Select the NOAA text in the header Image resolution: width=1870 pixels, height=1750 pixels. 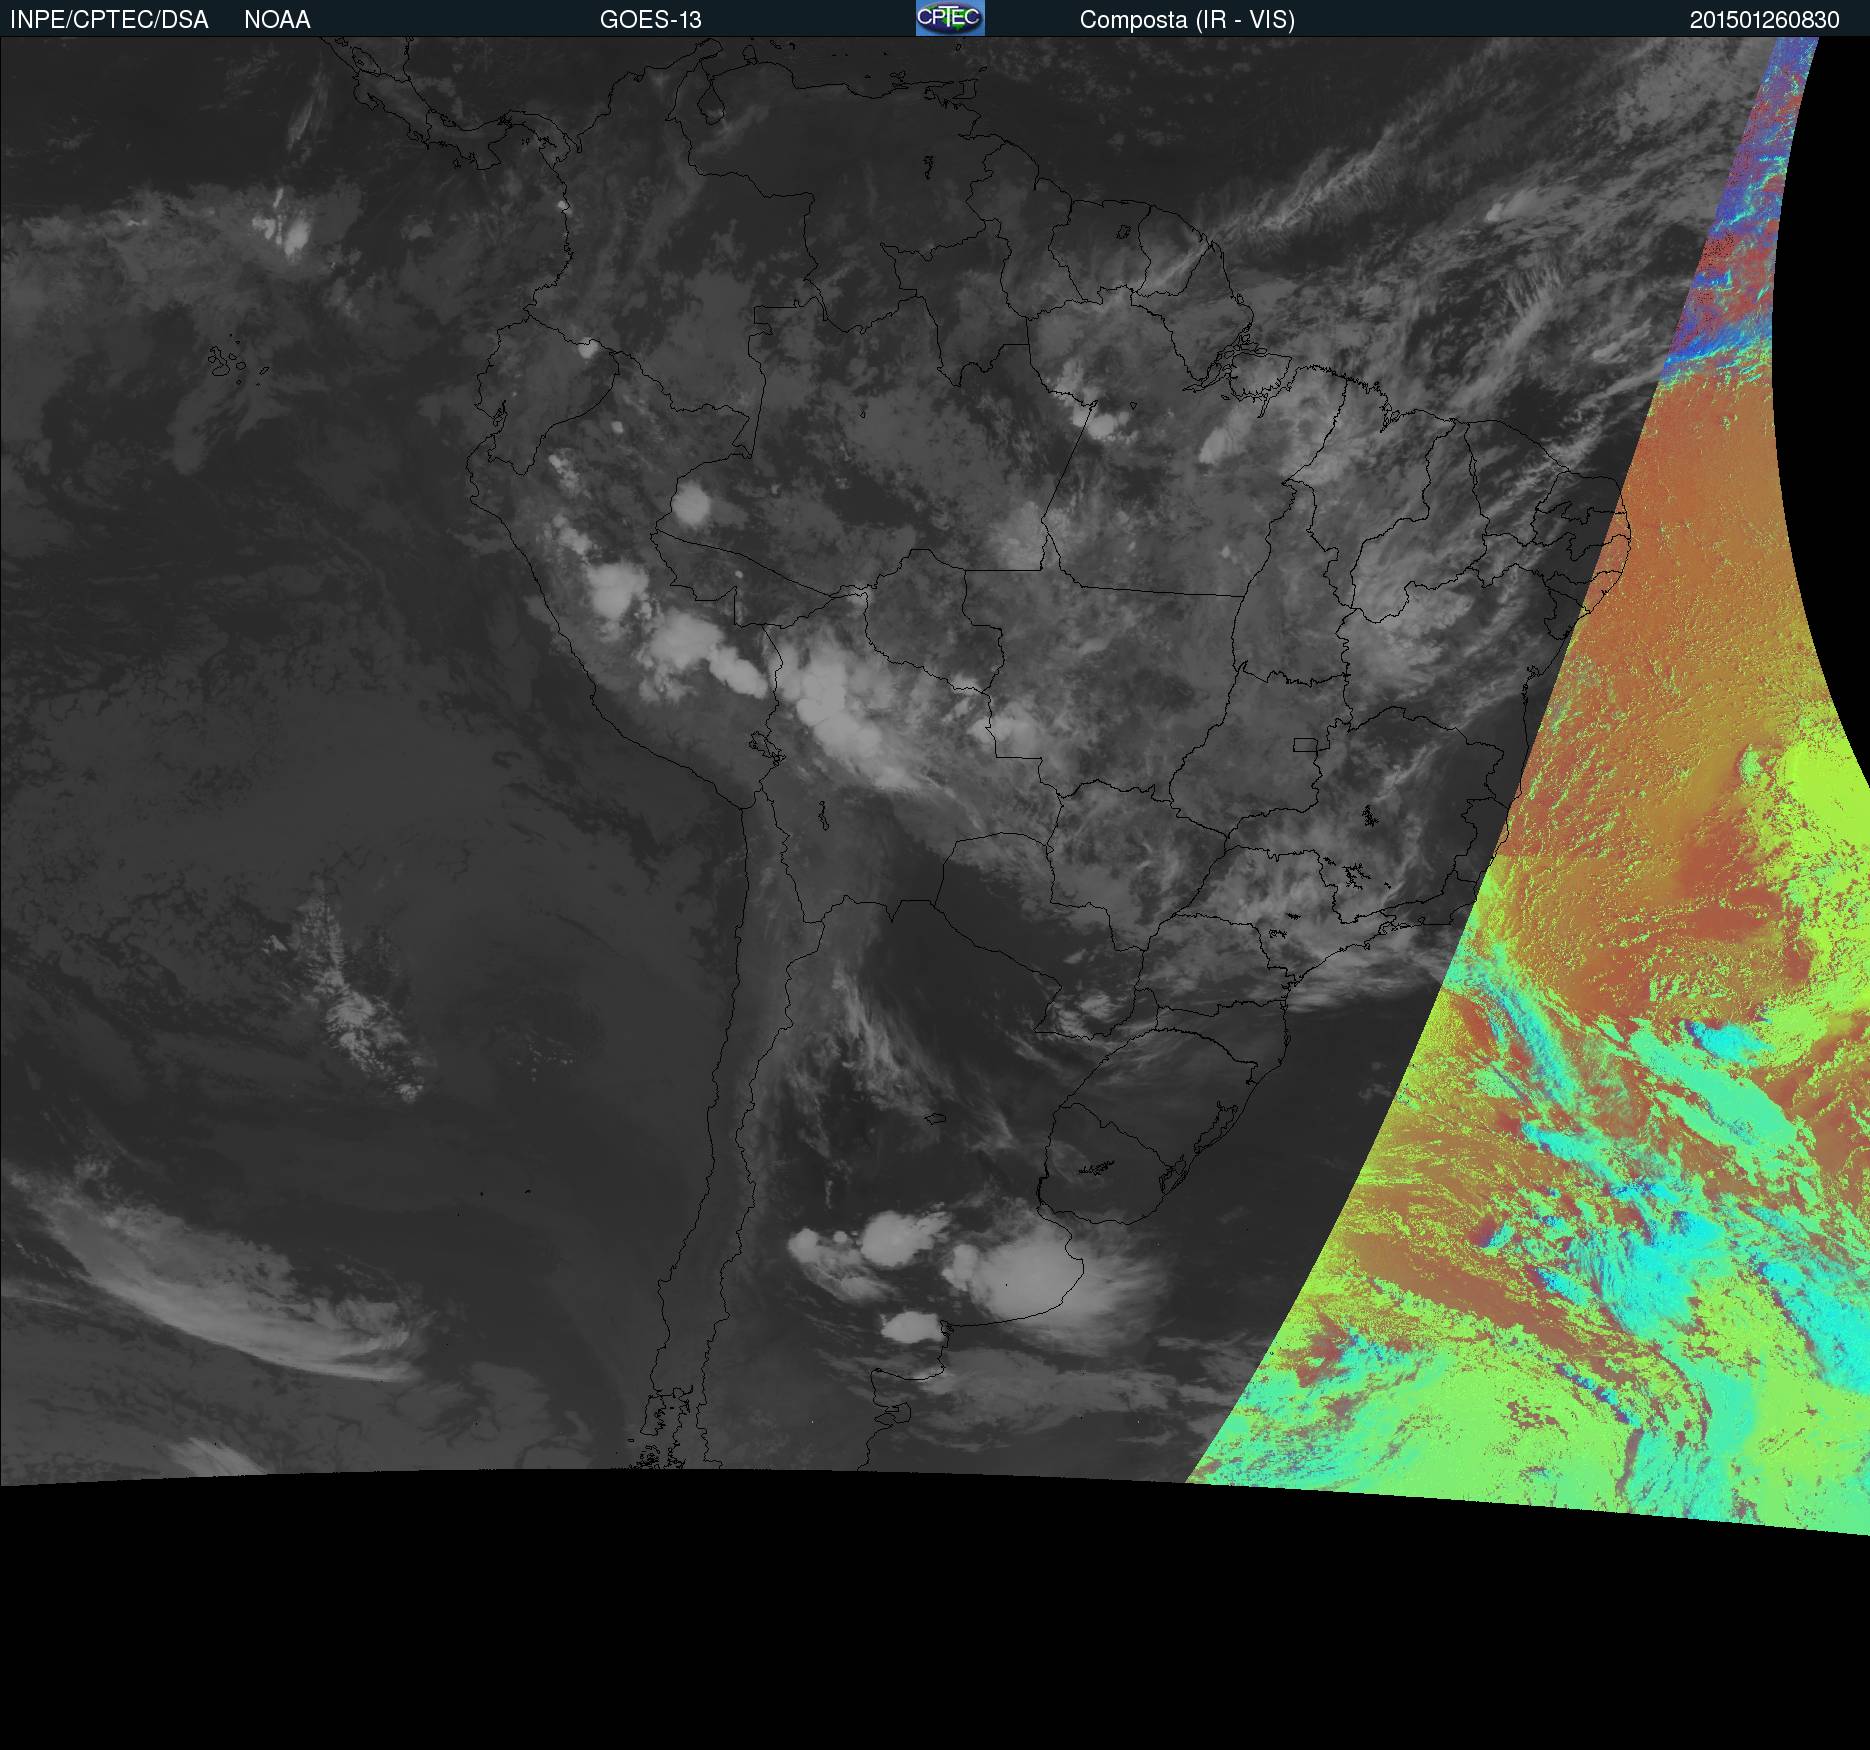click(277, 19)
